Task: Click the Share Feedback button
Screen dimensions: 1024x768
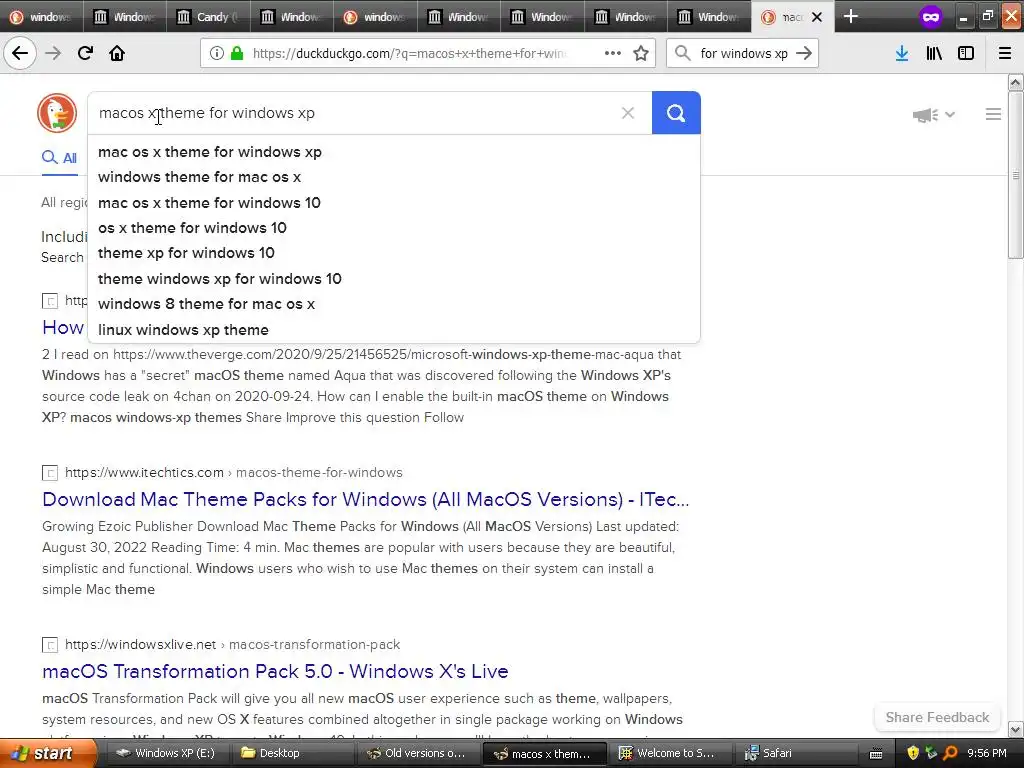Action: [x=937, y=717]
